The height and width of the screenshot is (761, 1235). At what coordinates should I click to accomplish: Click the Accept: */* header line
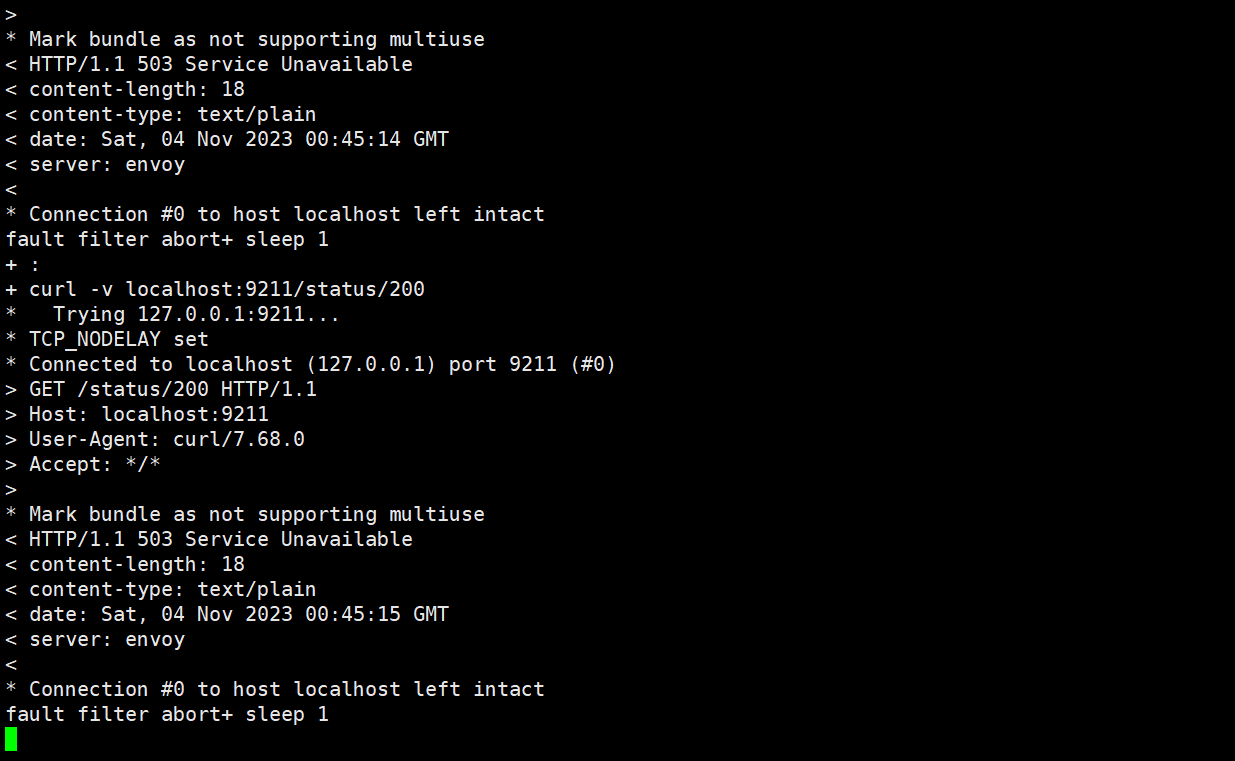coord(83,464)
